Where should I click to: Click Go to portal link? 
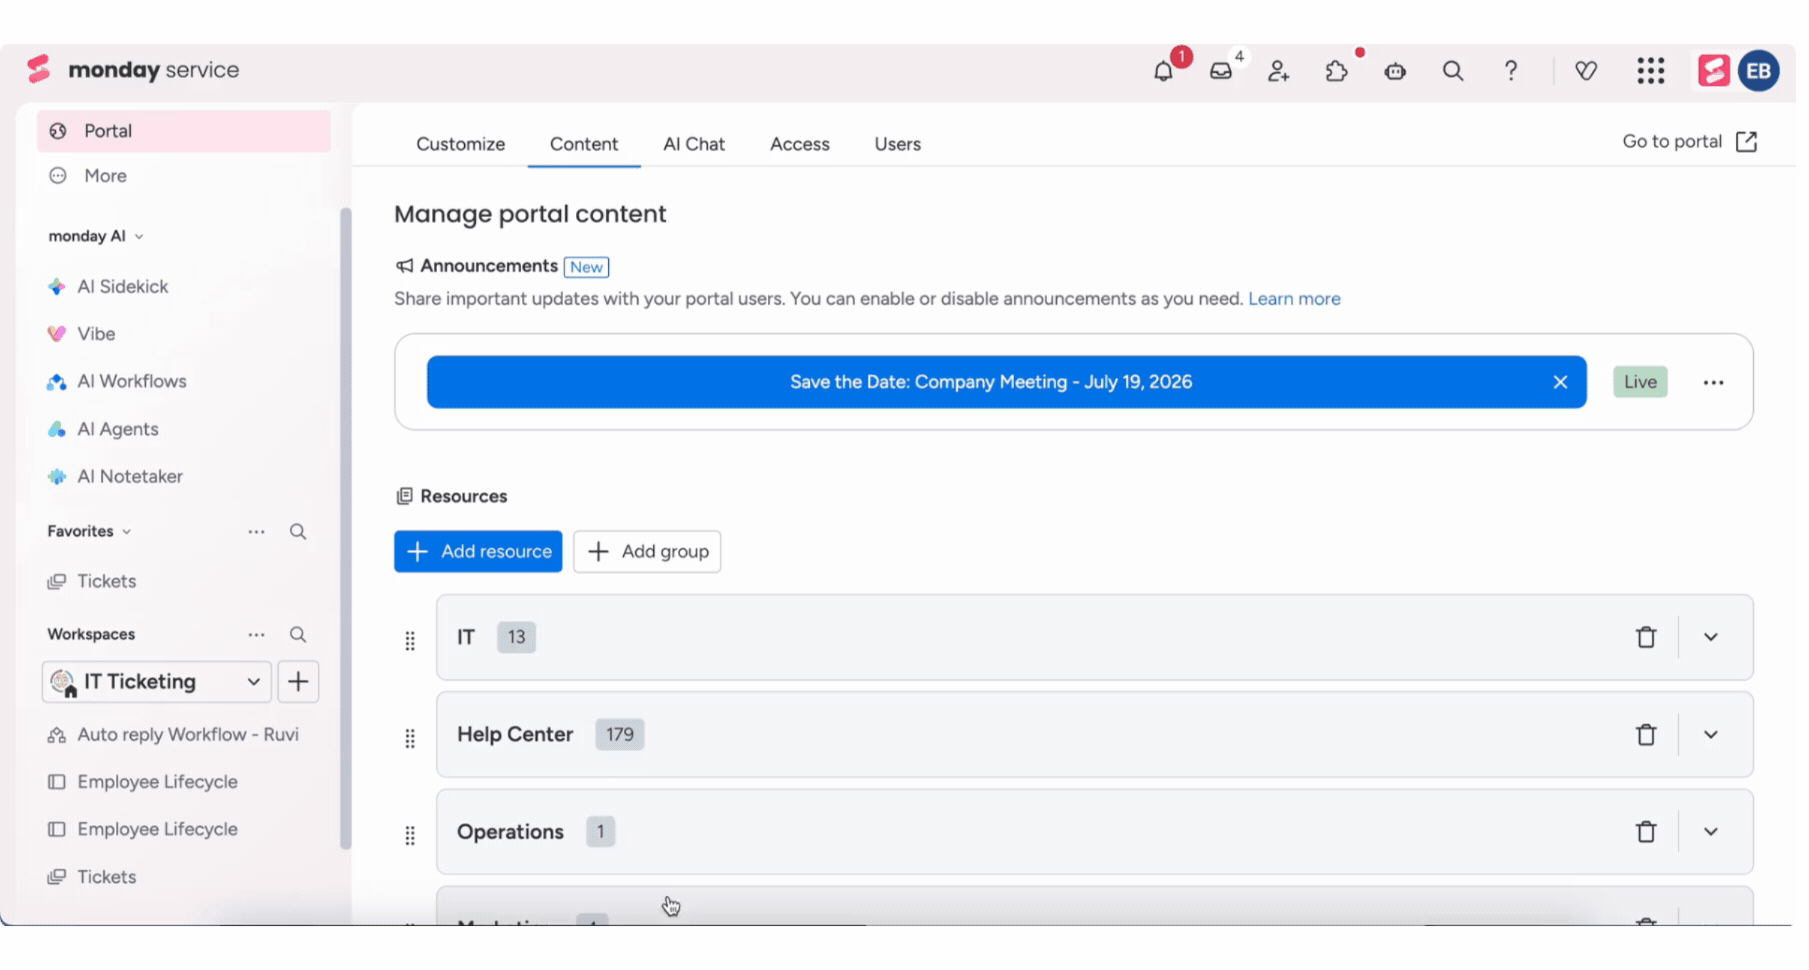click(x=1689, y=142)
